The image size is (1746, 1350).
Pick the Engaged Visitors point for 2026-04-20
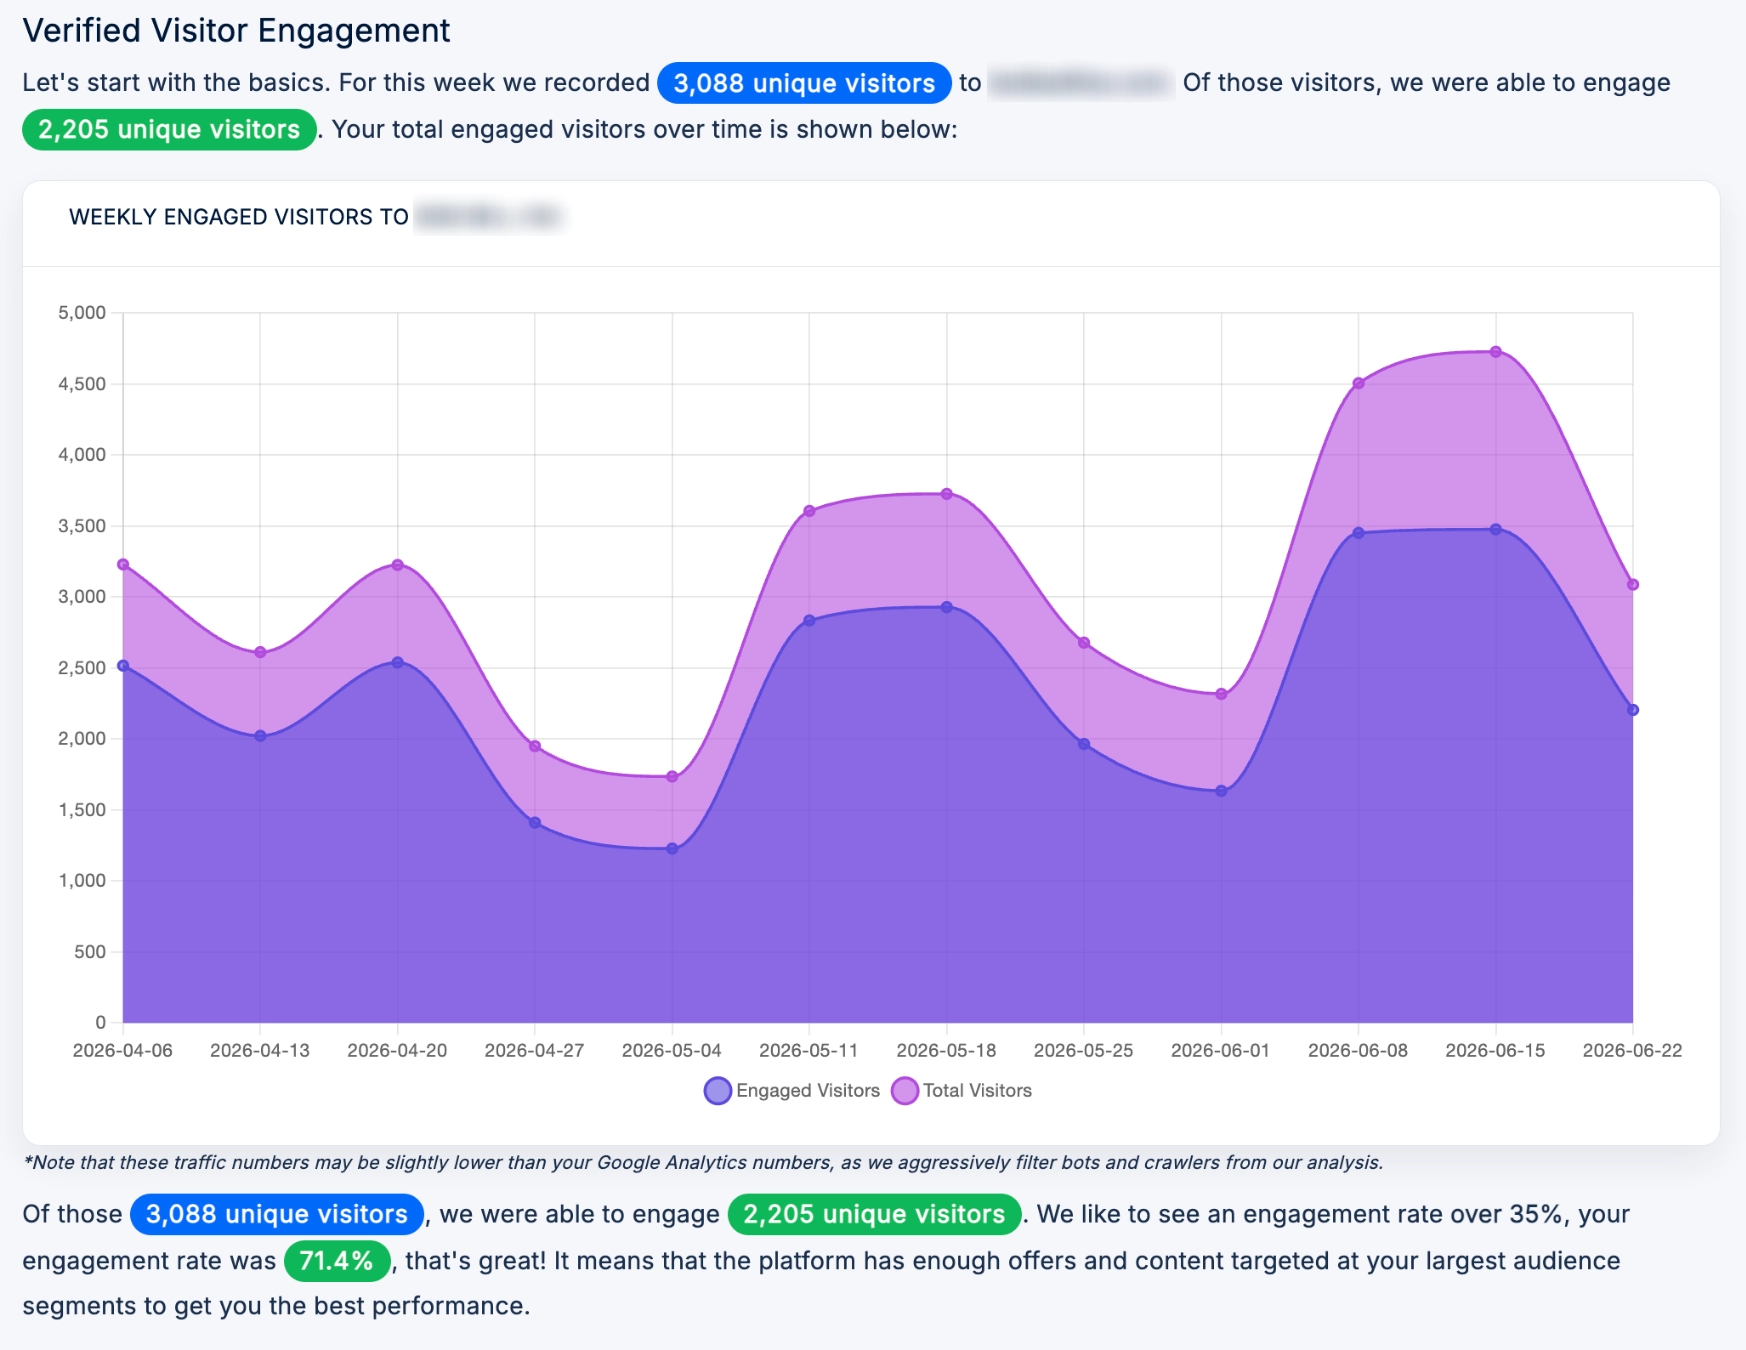[x=398, y=662]
